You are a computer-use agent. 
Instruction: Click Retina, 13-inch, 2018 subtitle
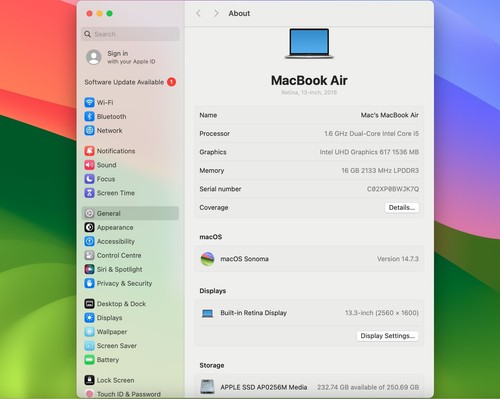coord(309,92)
